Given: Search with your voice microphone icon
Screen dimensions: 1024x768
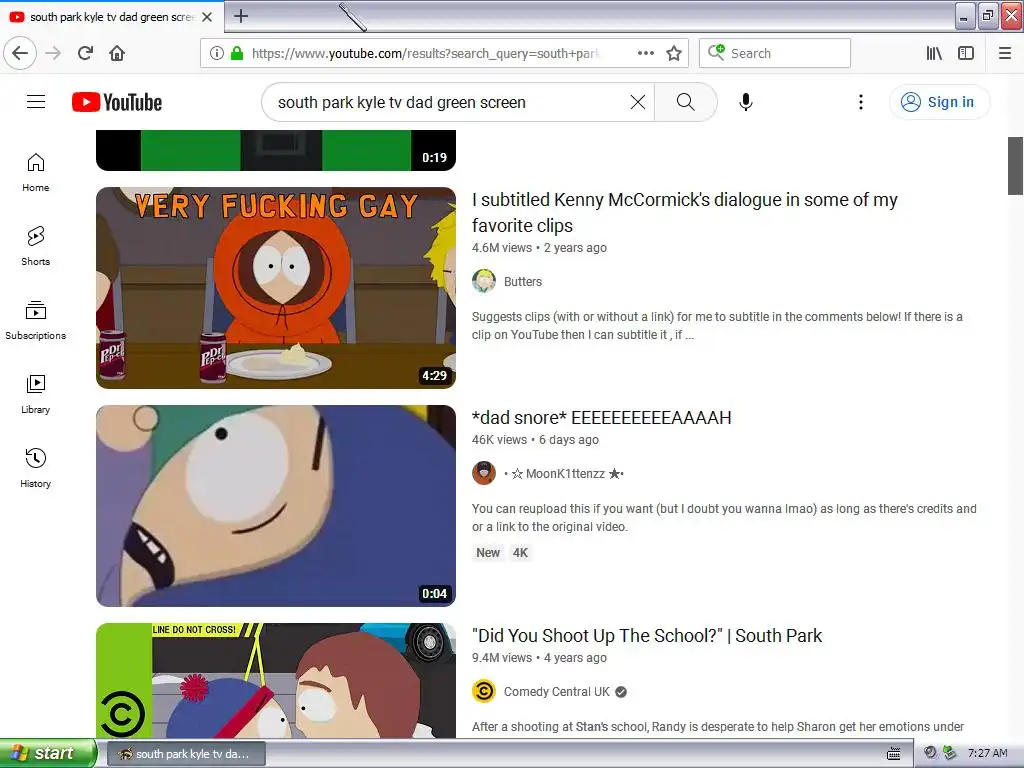Looking at the screenshot, I should 746,102.
